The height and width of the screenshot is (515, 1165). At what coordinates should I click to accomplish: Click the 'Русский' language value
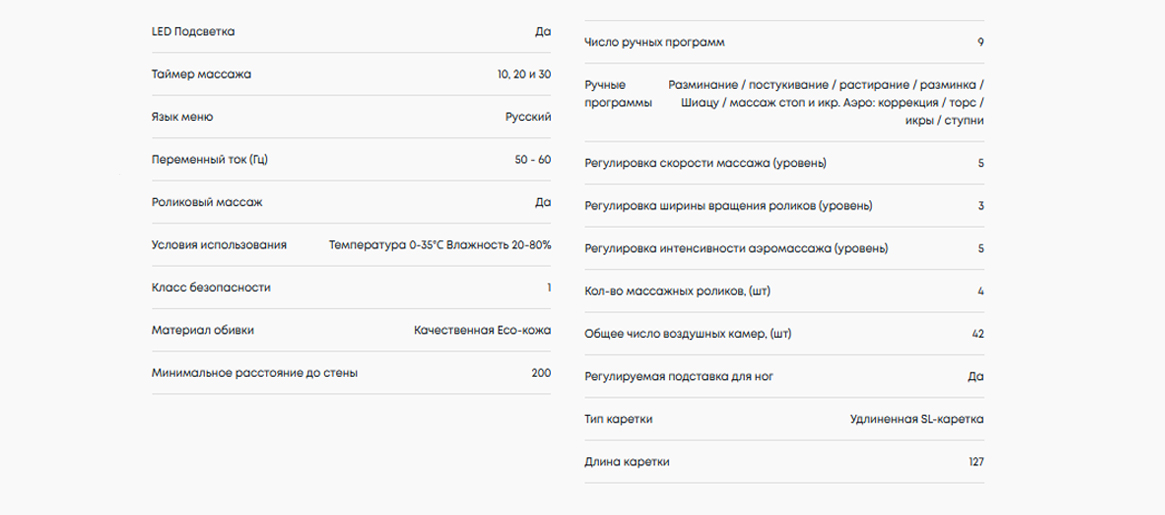pos(528,117)
